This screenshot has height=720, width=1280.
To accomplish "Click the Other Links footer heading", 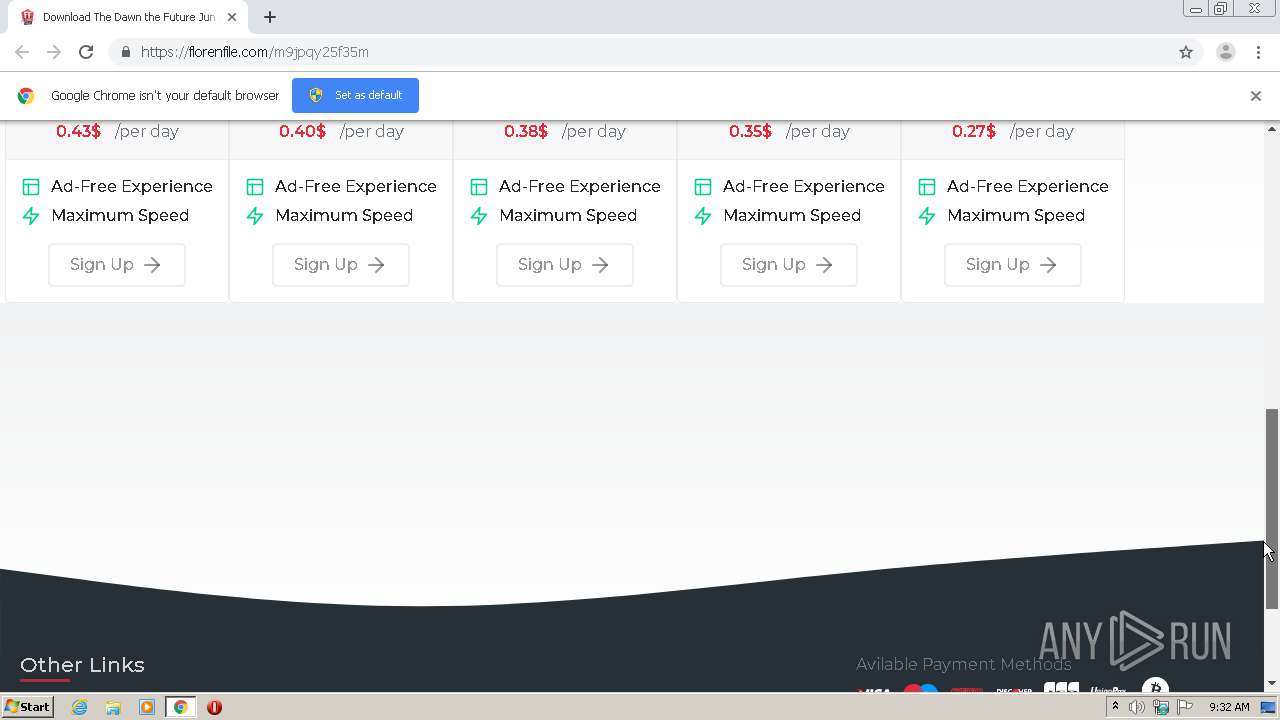I will point(82,665).
